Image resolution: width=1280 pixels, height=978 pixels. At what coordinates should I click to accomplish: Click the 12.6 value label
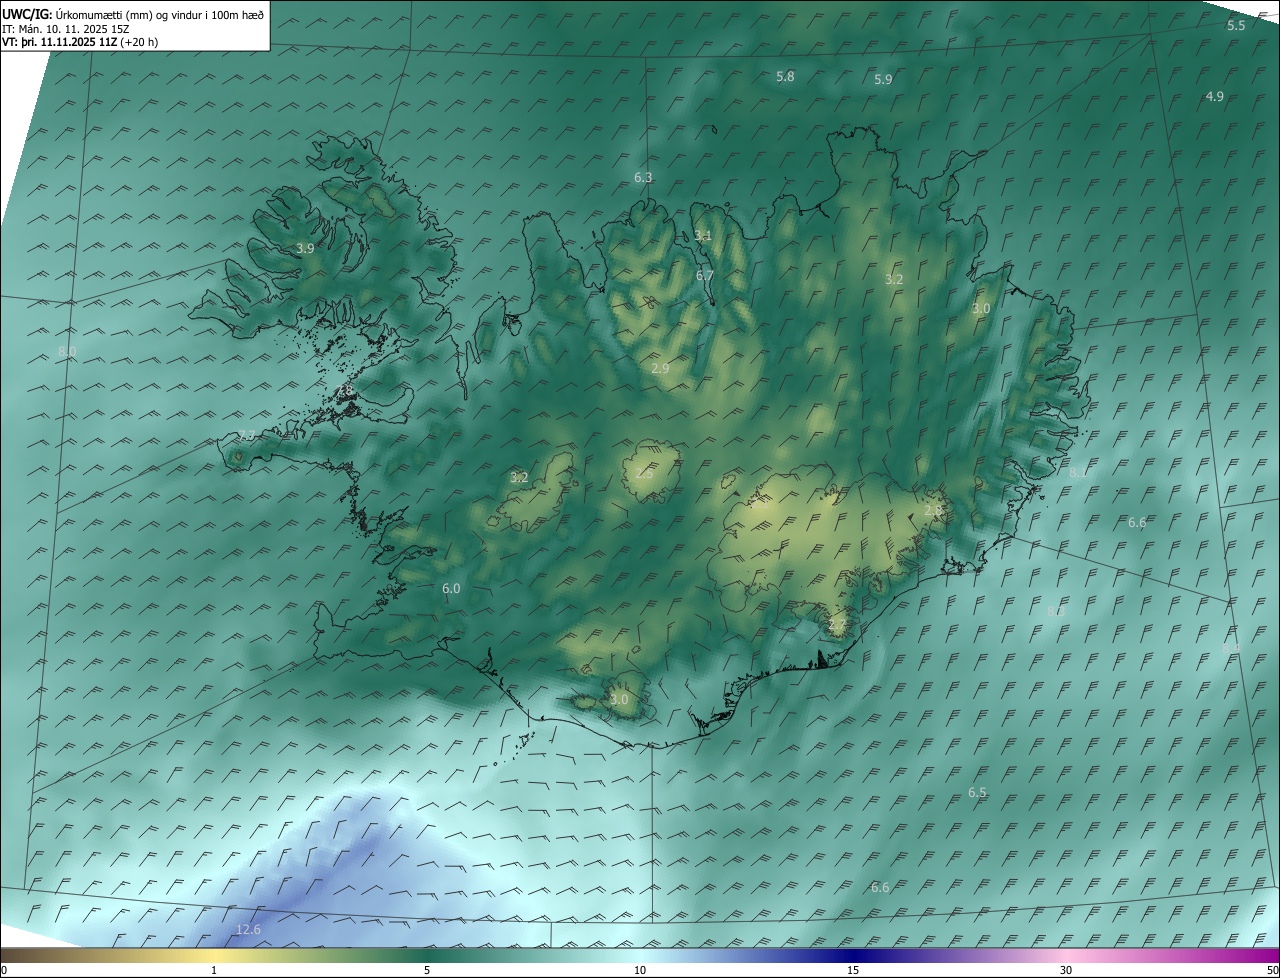[x=248, y=929]
